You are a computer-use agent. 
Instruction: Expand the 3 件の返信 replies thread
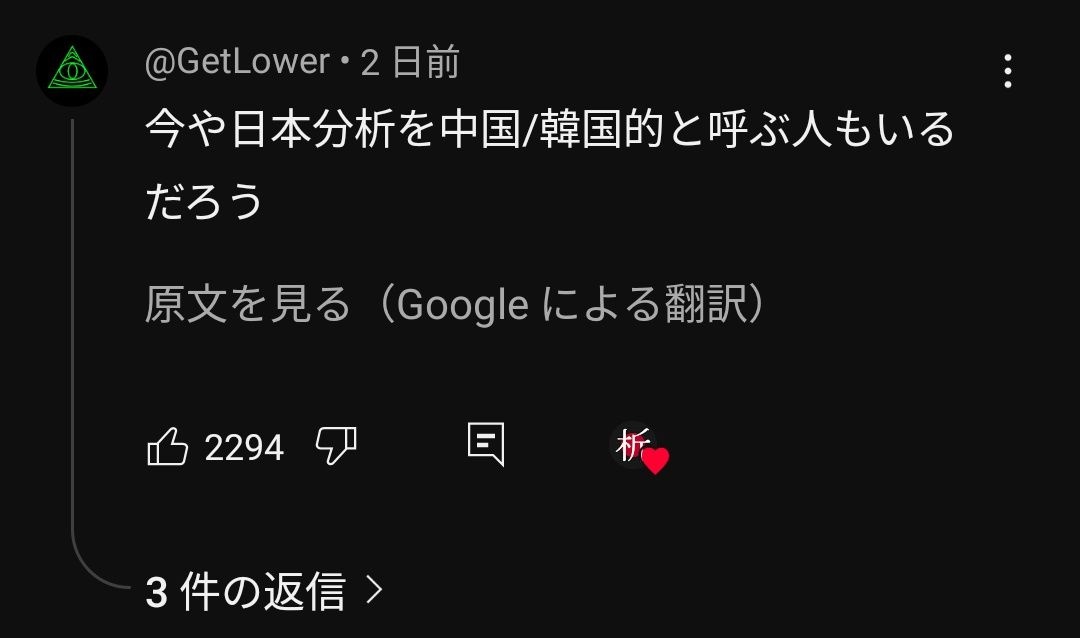(x=264, y=590)
